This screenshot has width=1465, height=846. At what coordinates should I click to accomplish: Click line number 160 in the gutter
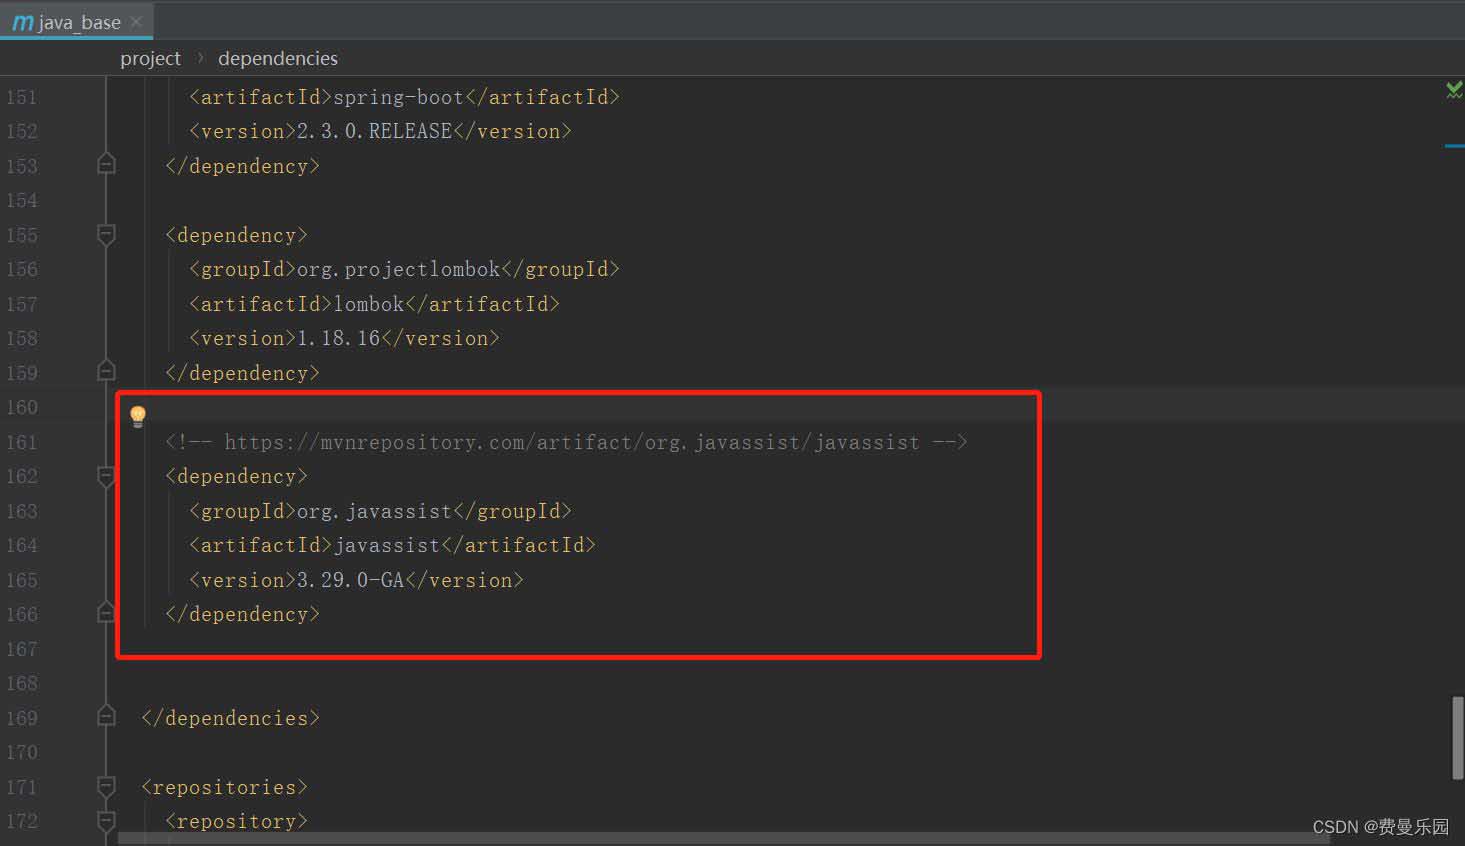(x=22, y=407)
